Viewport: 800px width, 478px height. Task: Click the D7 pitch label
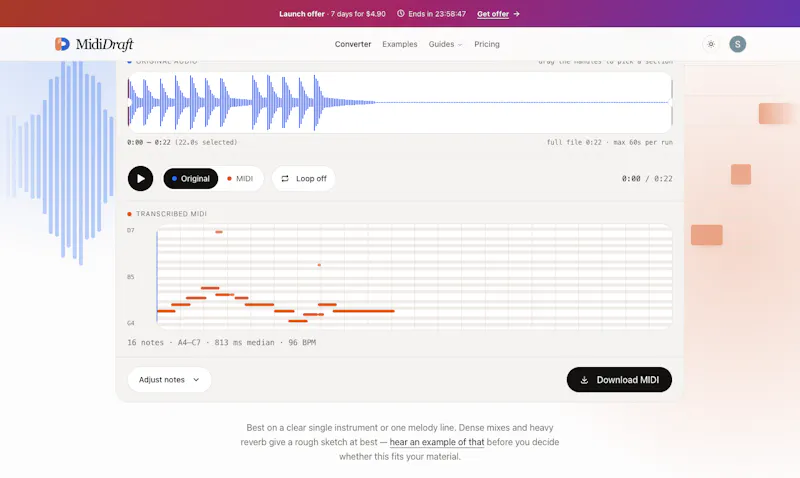point(131,230)
